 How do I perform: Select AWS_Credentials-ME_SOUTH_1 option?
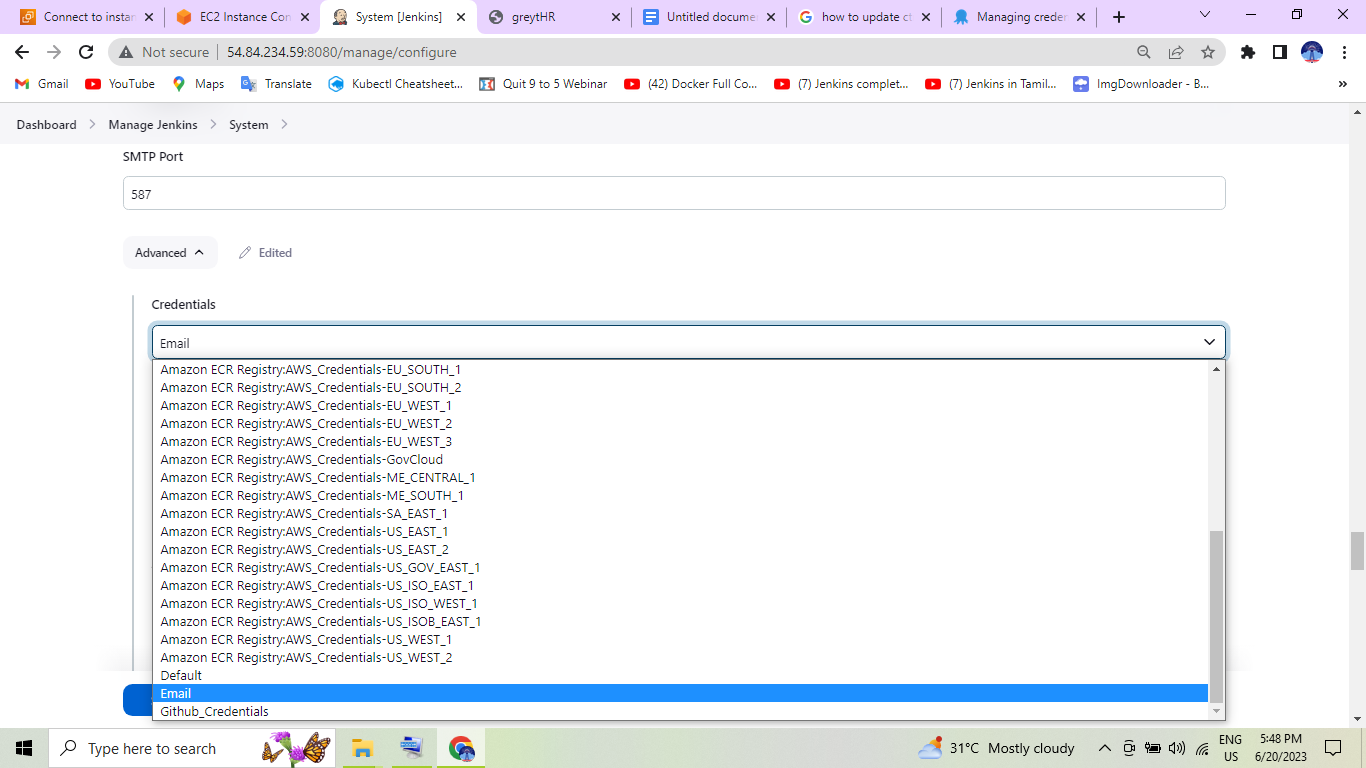coord(680,496)
